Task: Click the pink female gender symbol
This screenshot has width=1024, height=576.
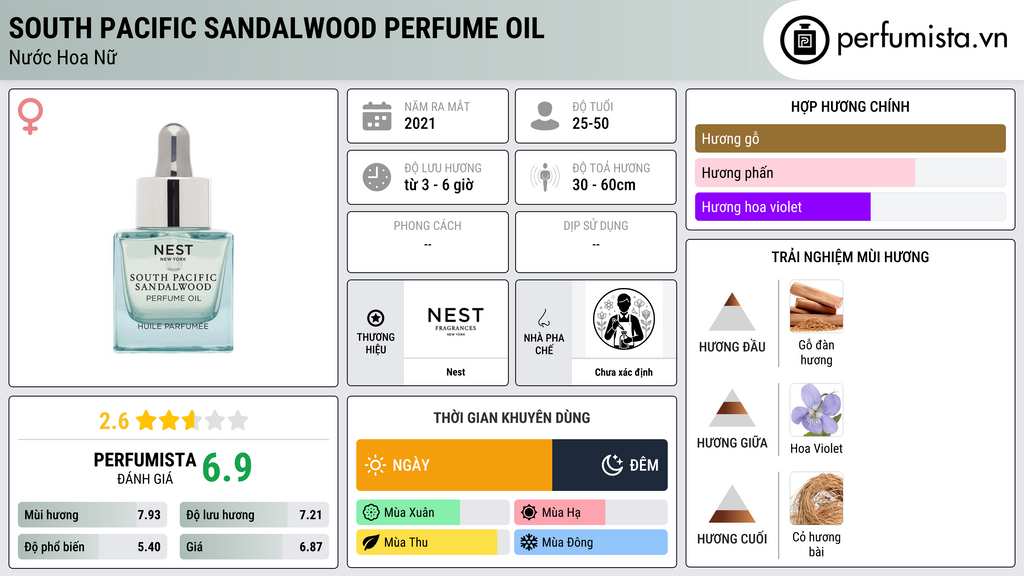Action: [x=30, y=116]
